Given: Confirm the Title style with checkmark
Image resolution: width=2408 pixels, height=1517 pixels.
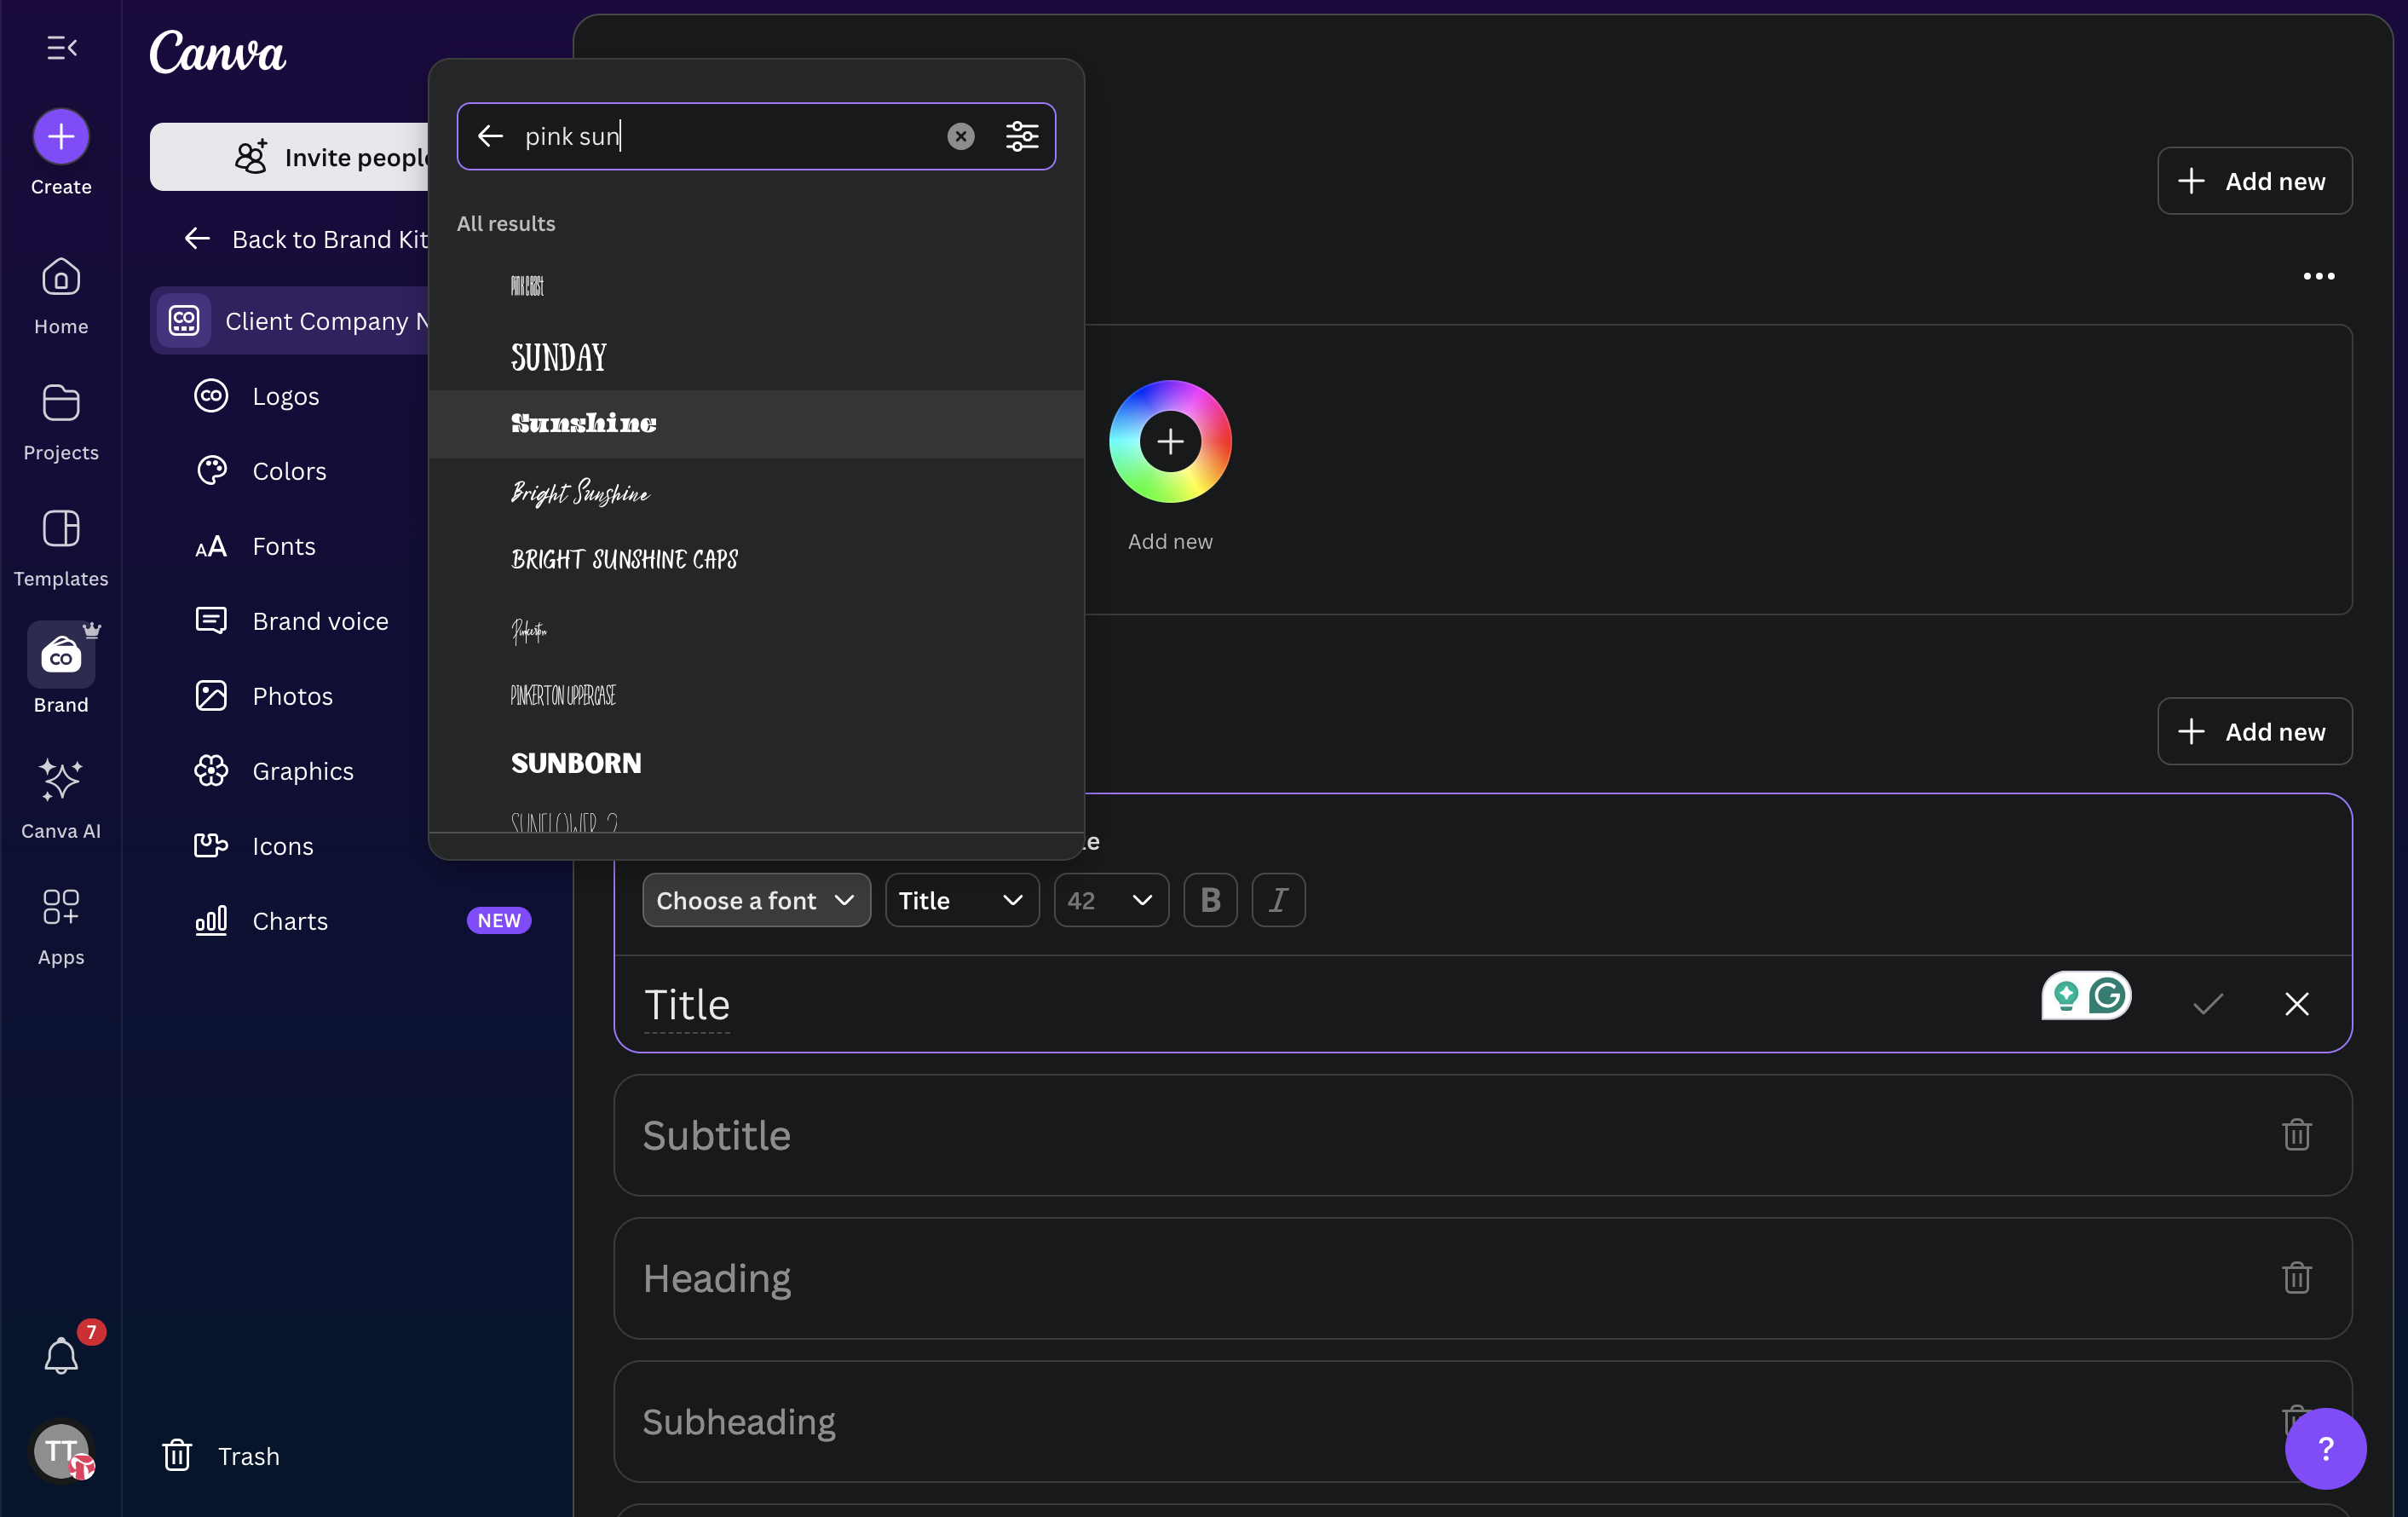Looking at the screenshot, I should pos(2208,1003).
